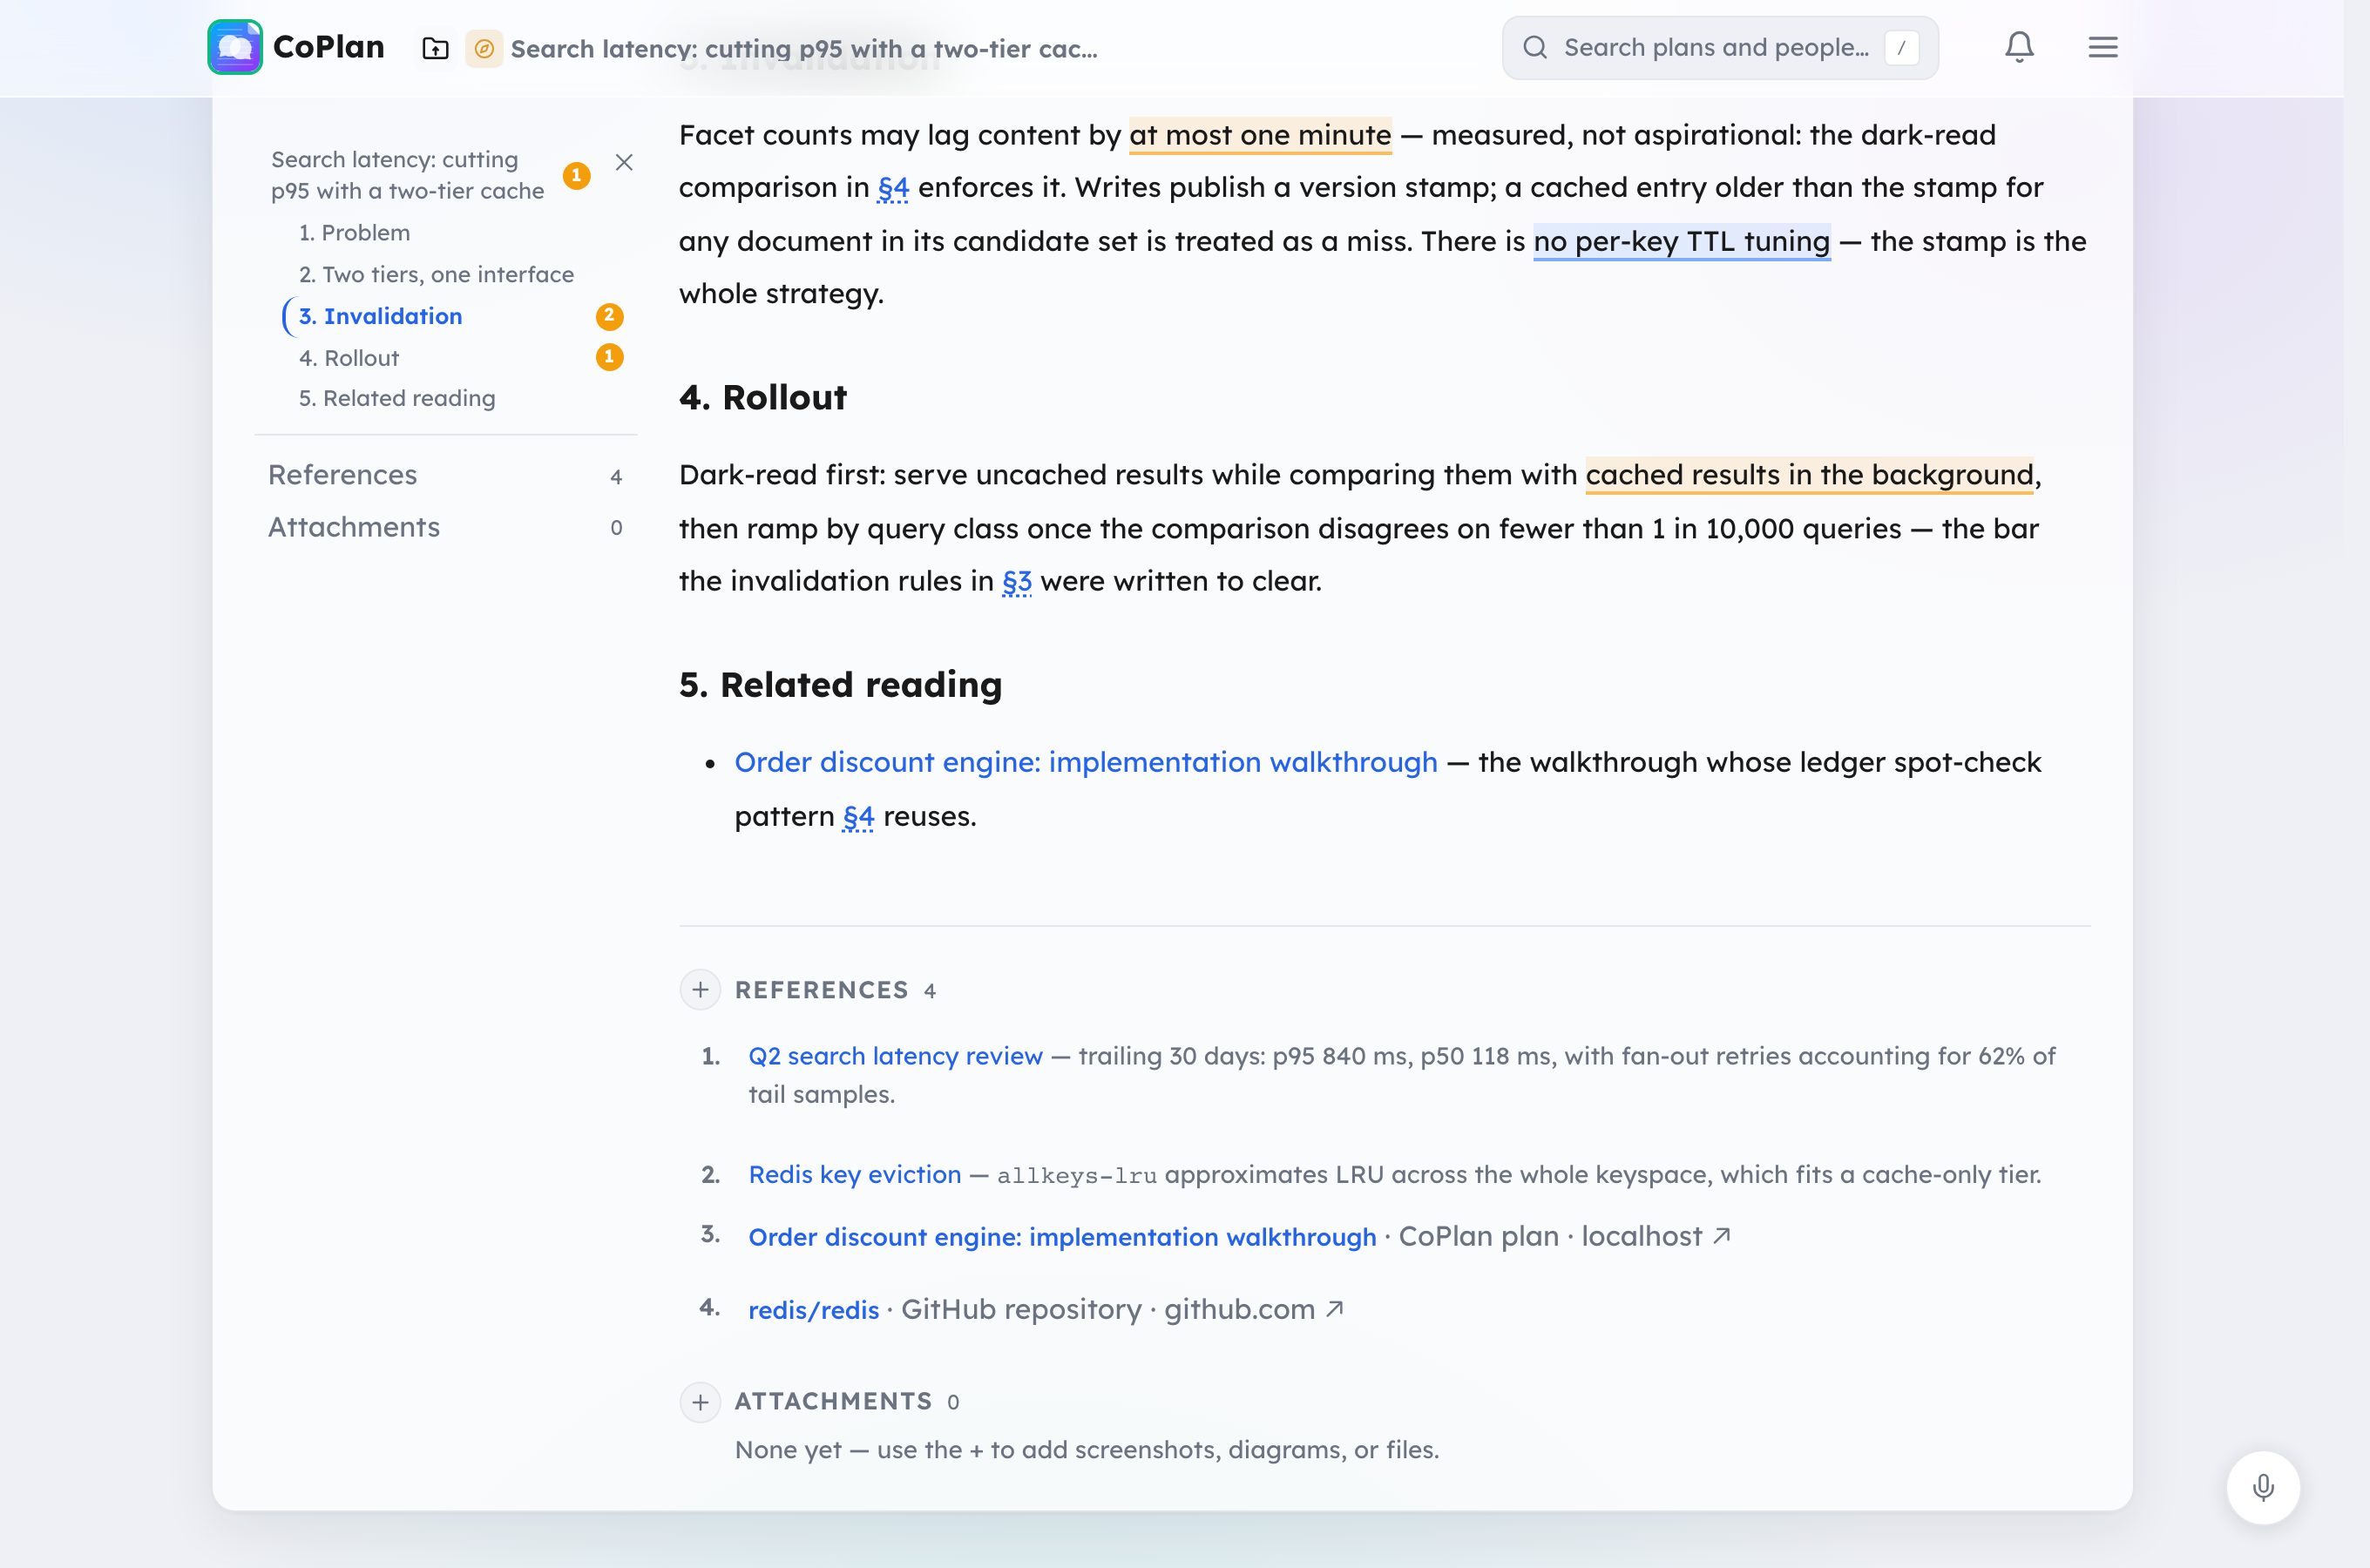Jump to outline item 4. Rollout
The height and width of the screenshot is (1568, 2370).
349,357
